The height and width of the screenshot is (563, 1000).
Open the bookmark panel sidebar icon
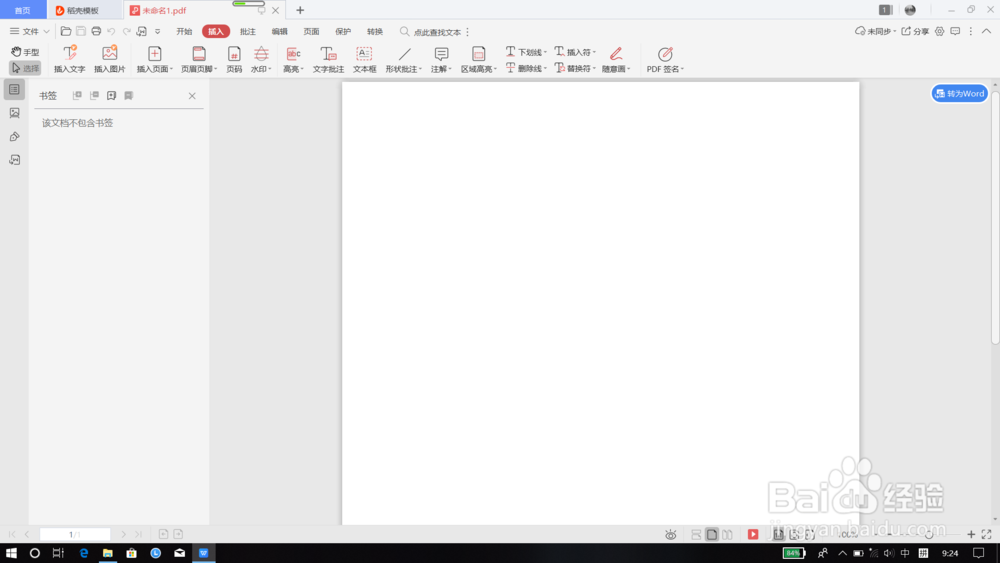pos(15,90)
